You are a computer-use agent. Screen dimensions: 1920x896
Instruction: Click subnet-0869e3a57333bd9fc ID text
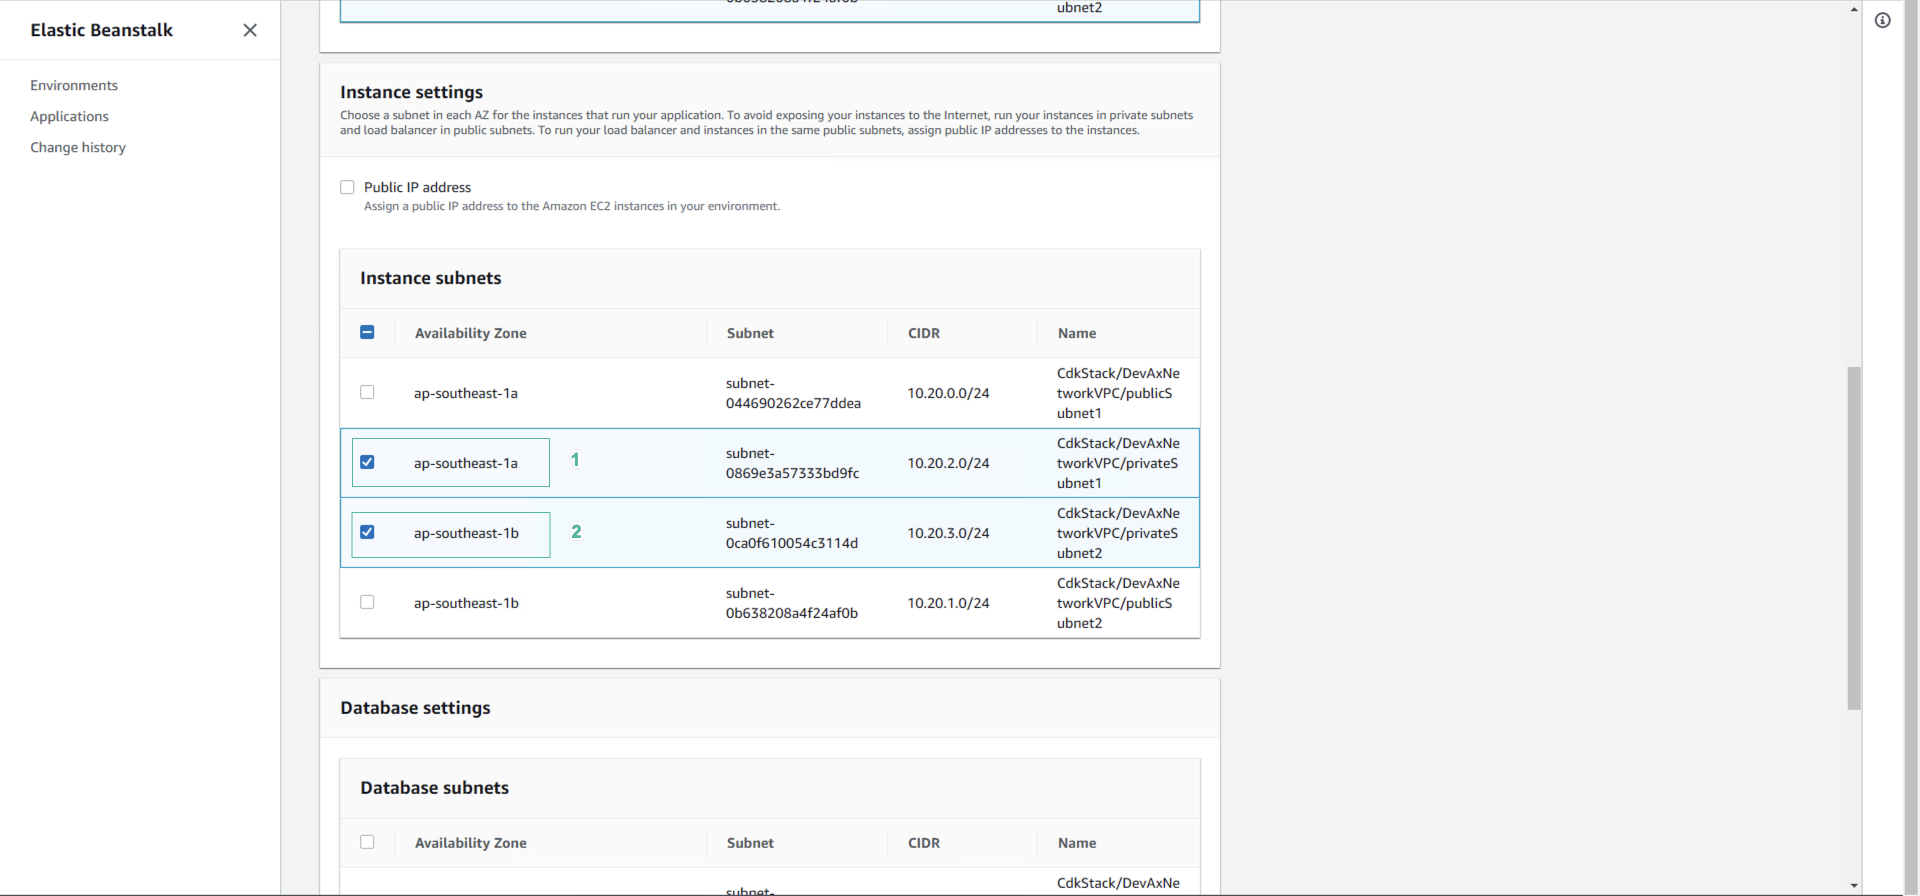click(792, 463)
